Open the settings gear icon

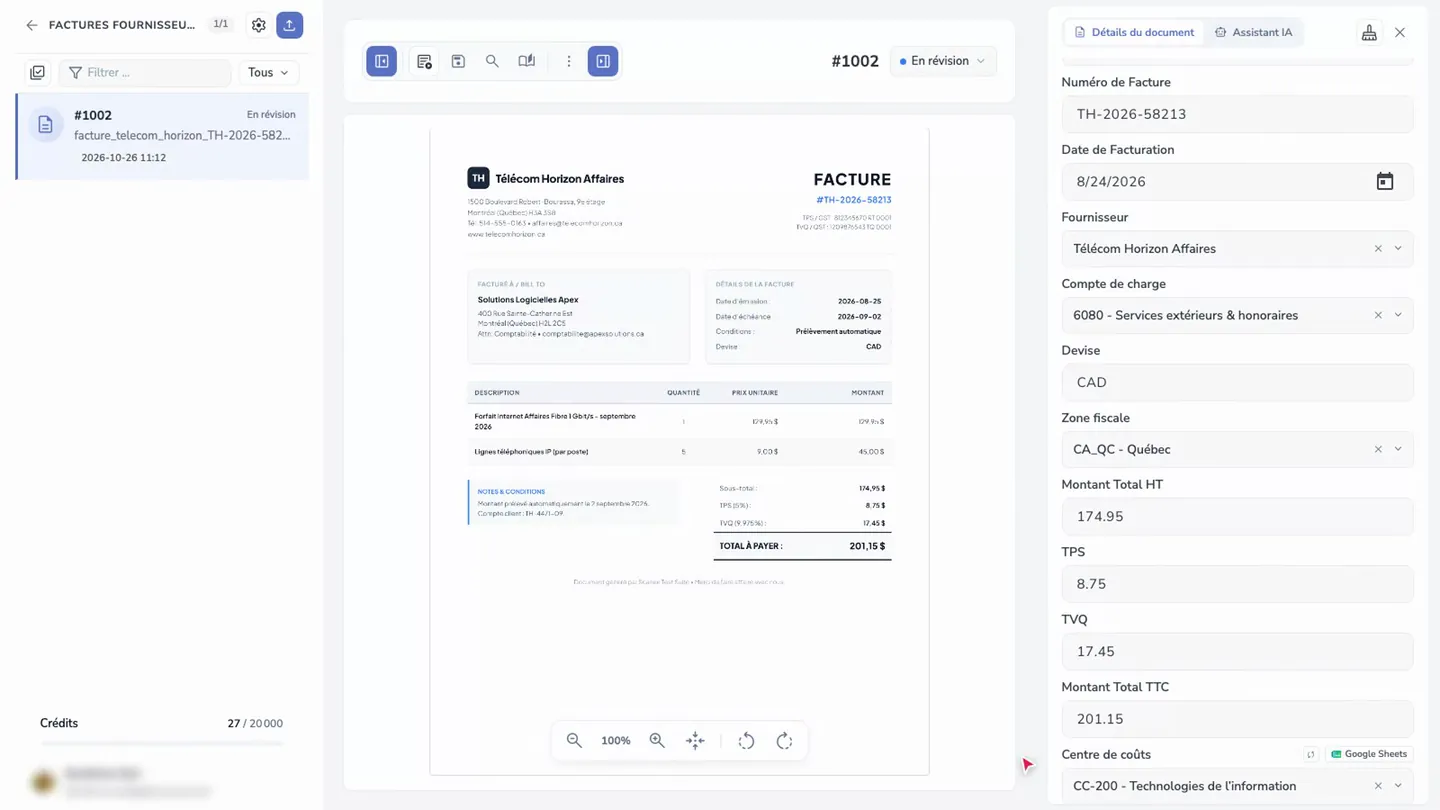coord(259,25)
